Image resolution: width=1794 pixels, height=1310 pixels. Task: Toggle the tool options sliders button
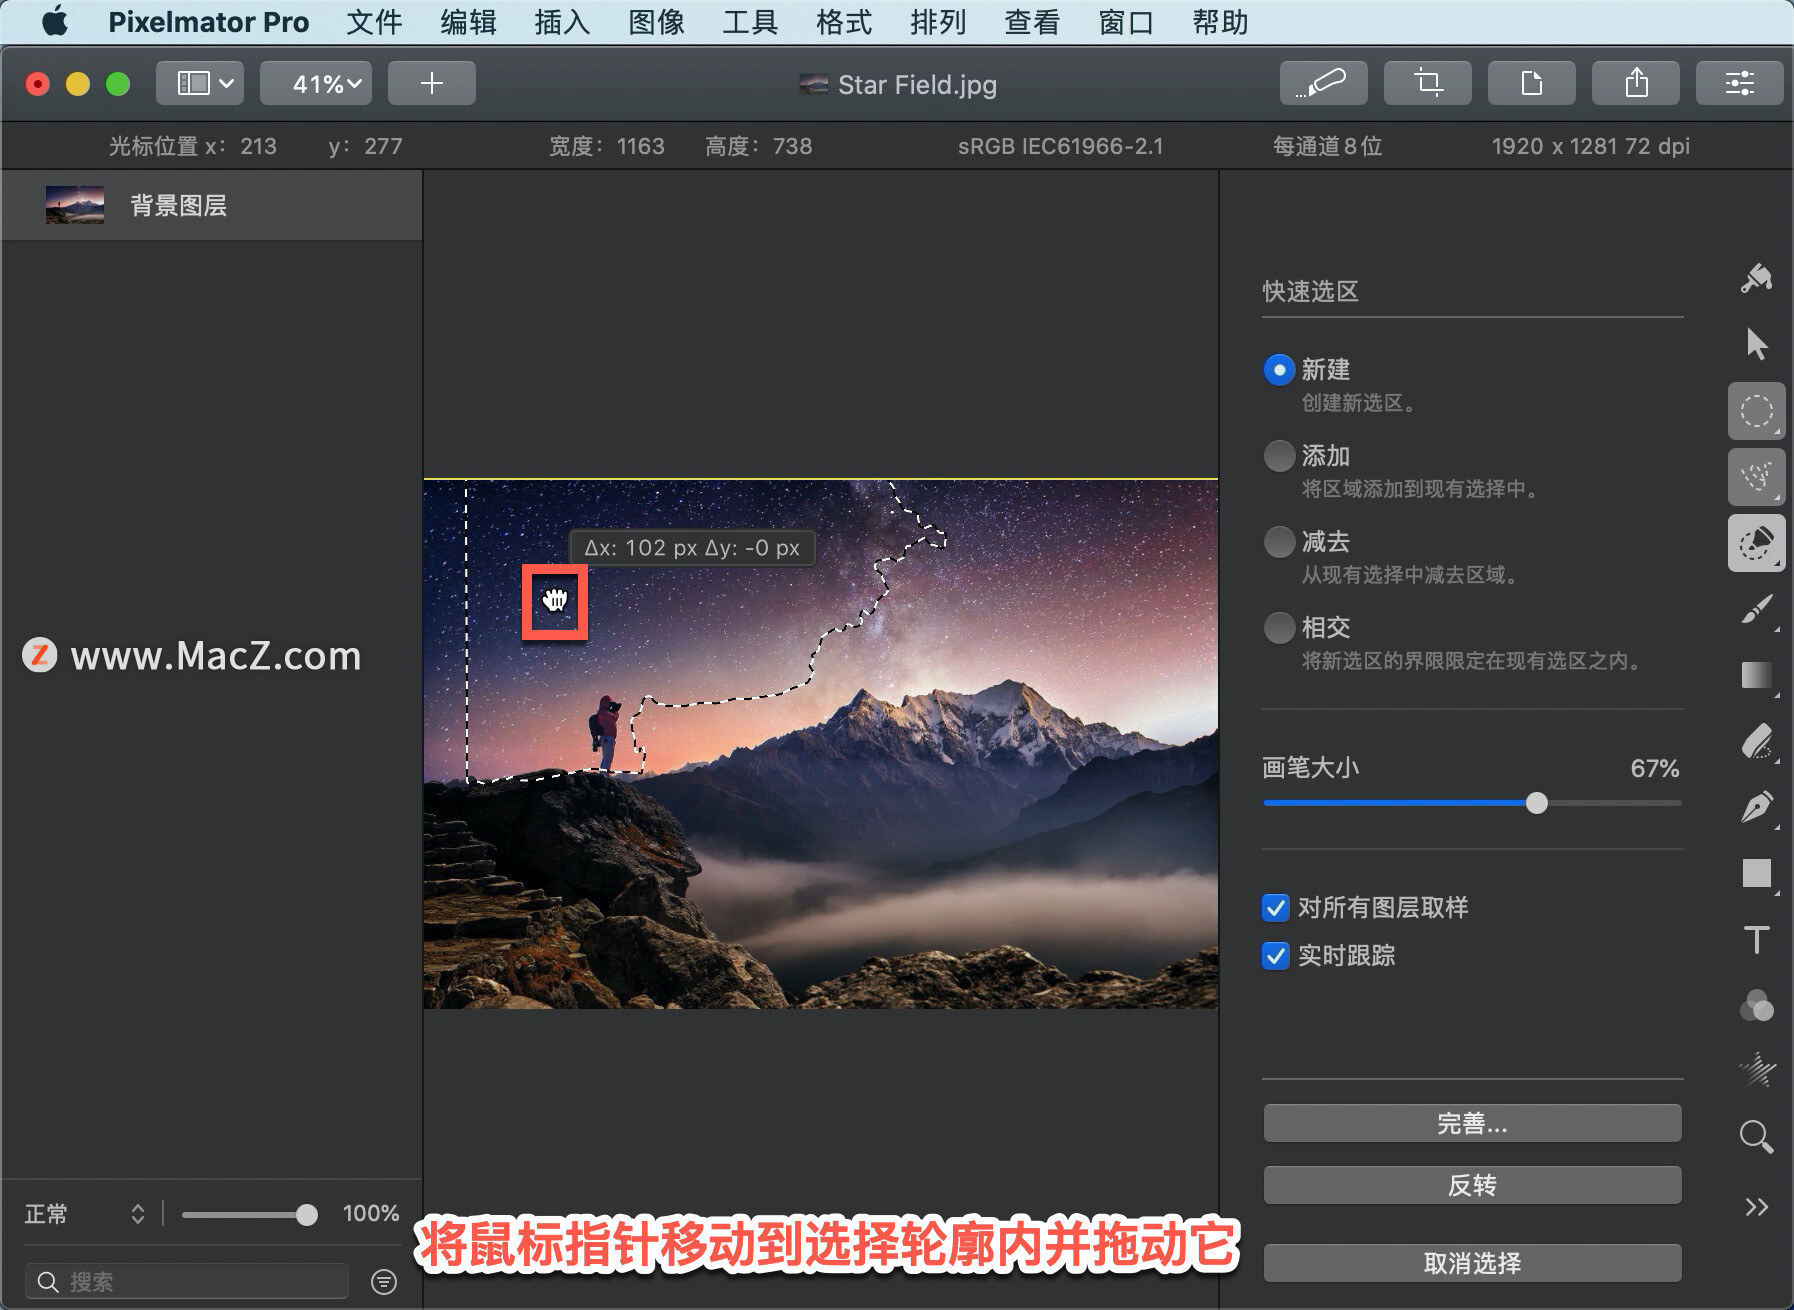[1739, 83]
